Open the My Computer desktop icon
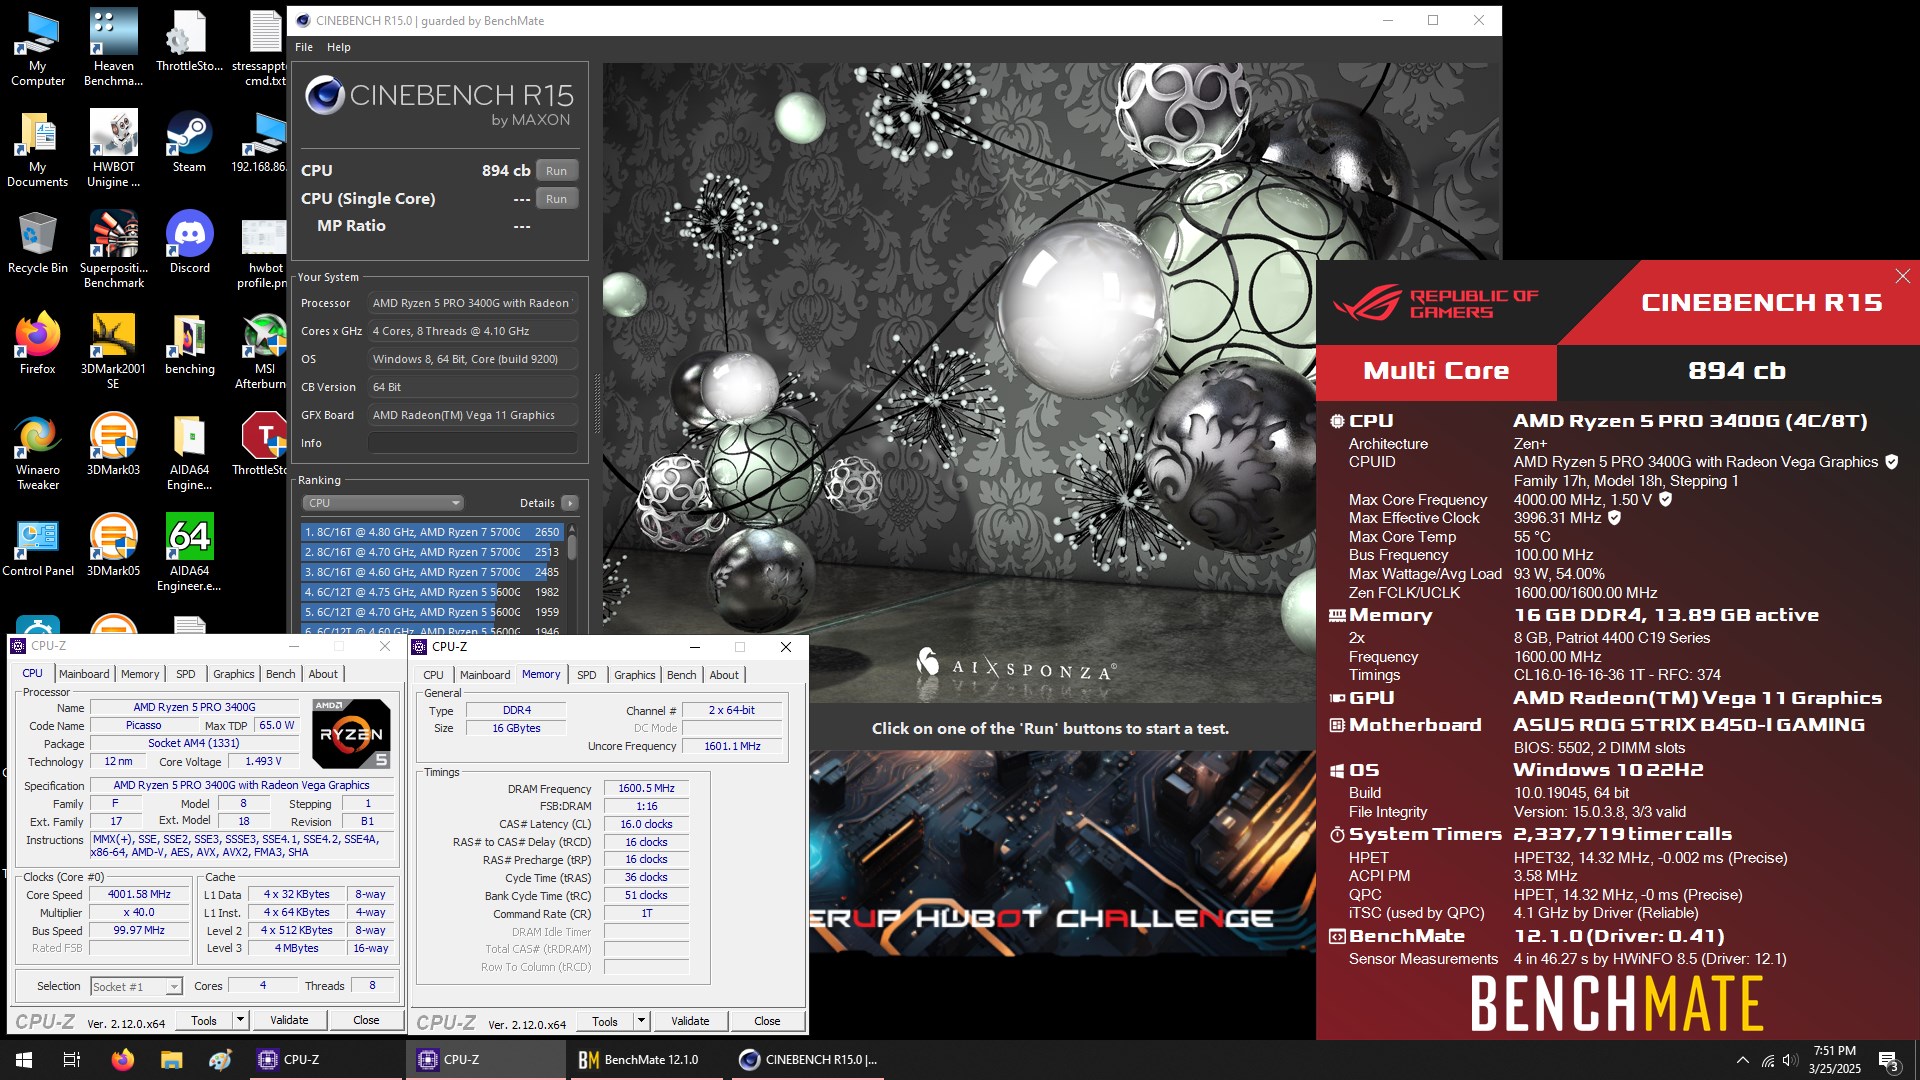This screenshot has width=1920, height=1080. pos(38,48)
